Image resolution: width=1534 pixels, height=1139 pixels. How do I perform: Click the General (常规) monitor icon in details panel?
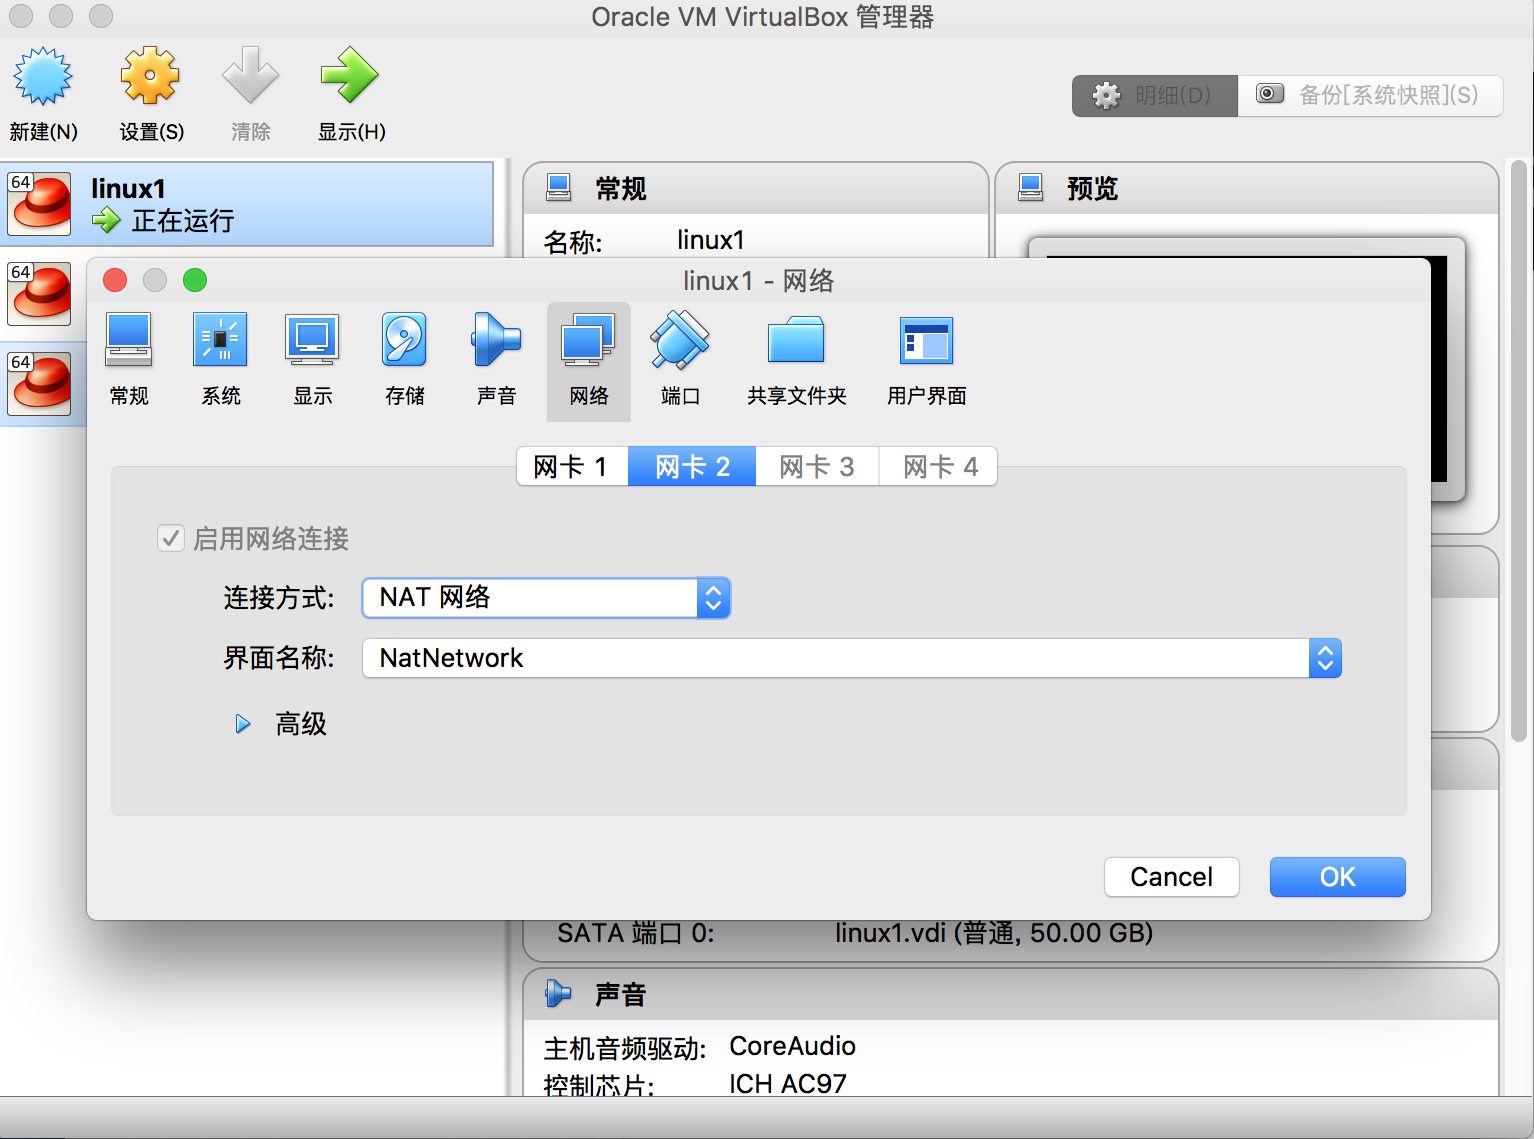[559, 187]
